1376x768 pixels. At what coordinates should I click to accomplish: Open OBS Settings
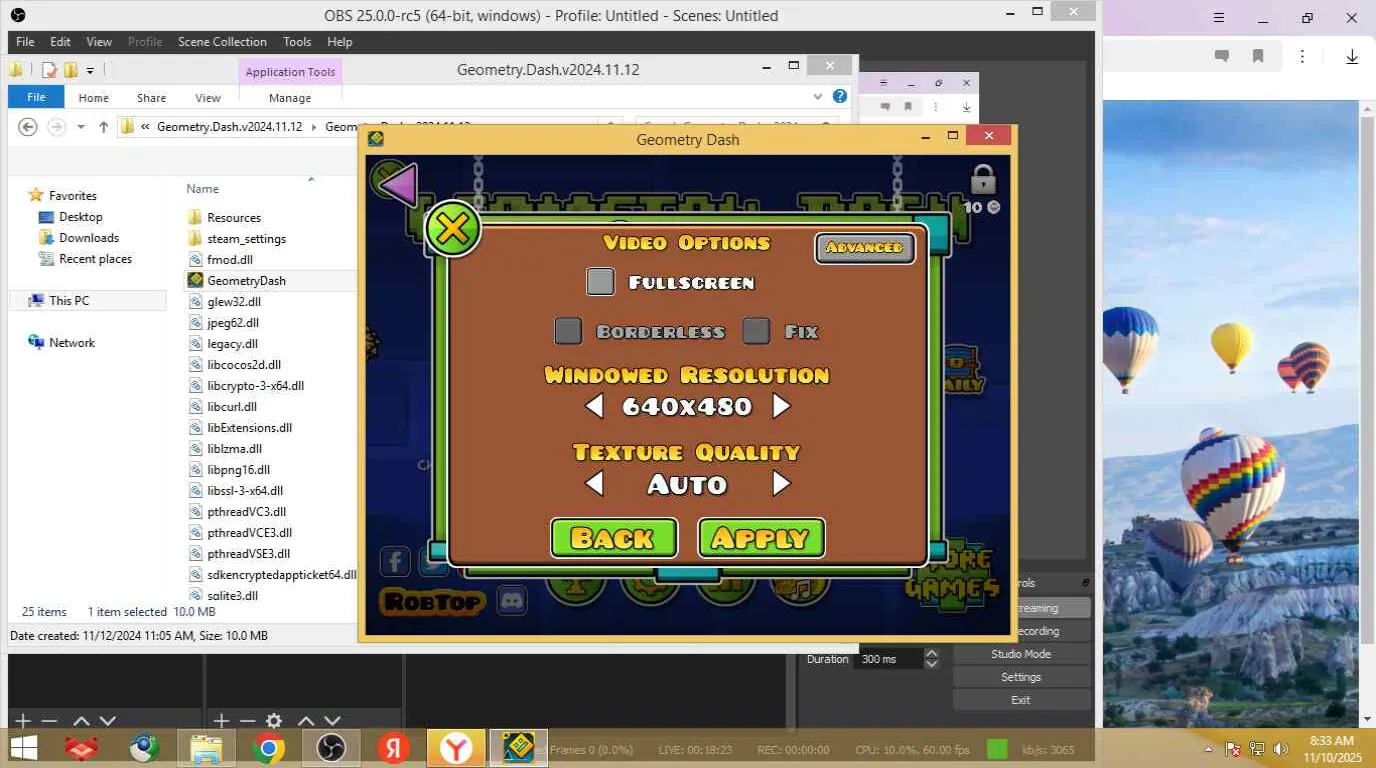tap(1021, 677)
